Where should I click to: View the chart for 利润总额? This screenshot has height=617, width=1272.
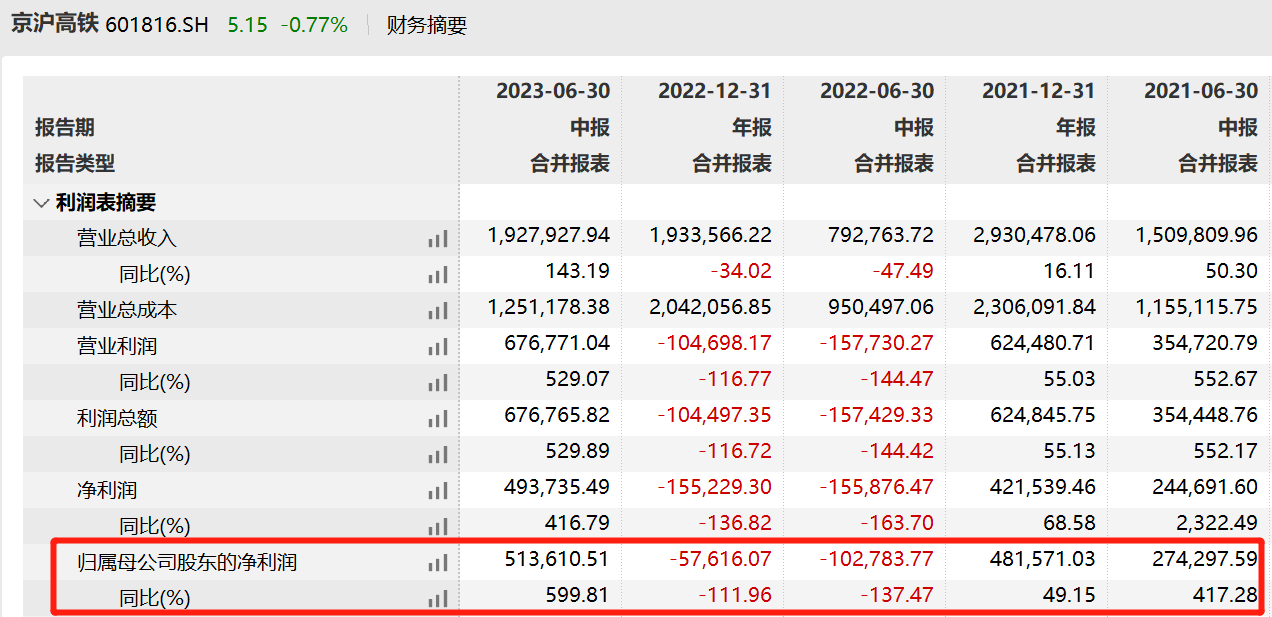437,418
